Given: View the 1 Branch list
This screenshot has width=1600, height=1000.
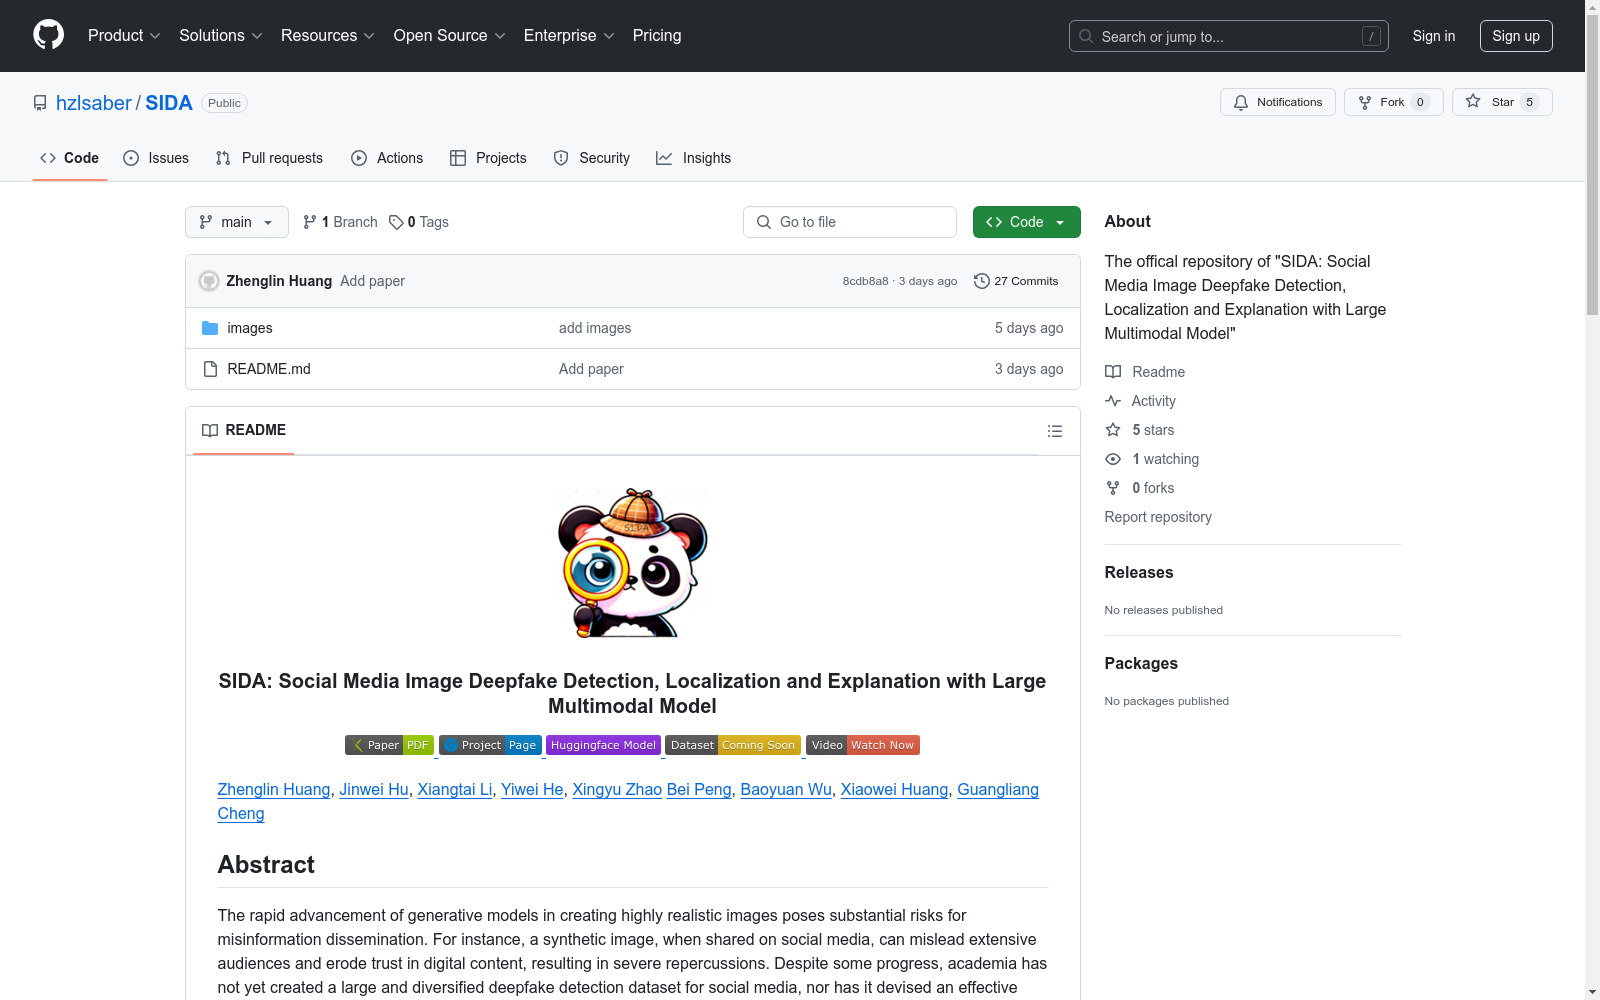Looking at the screenshot, I should [x=340, y=222].
